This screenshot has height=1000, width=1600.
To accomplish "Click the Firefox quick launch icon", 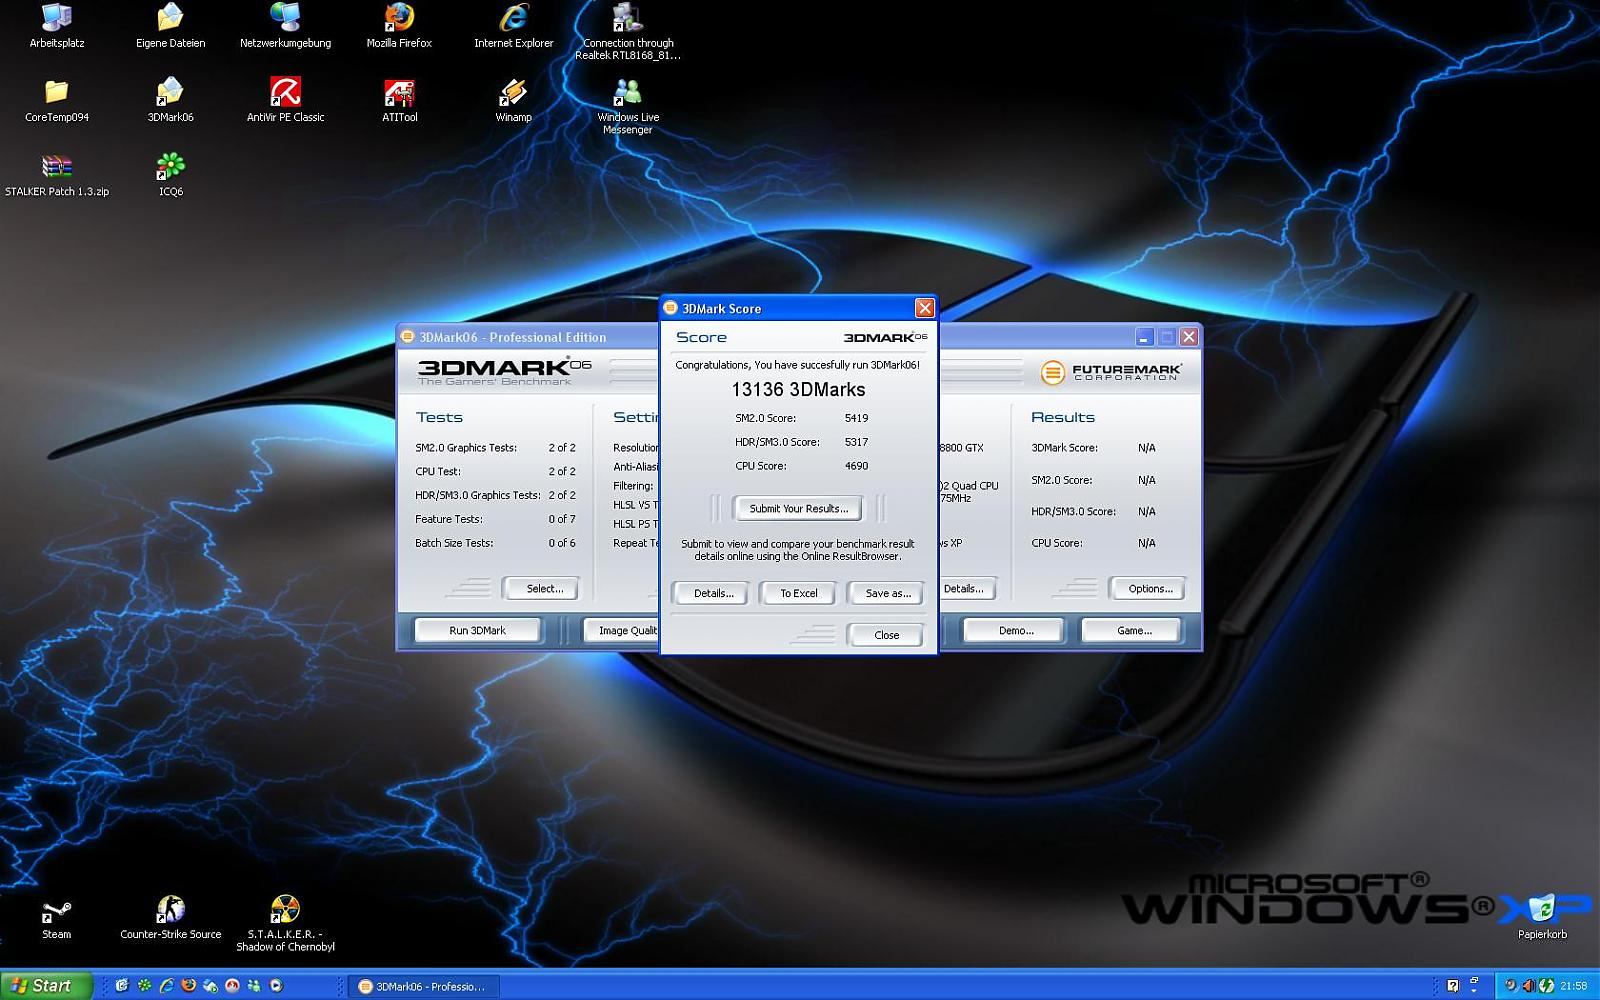I will point(188,985).
